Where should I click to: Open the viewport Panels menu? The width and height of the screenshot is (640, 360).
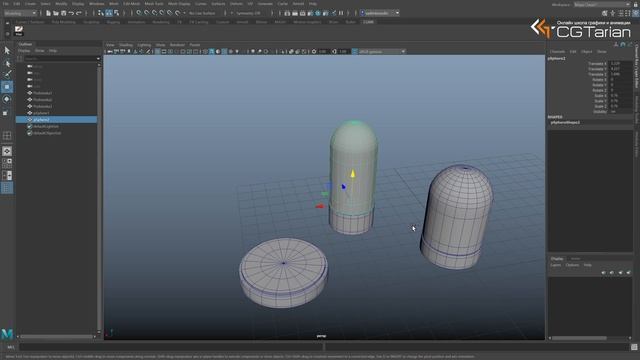(195, 45)
